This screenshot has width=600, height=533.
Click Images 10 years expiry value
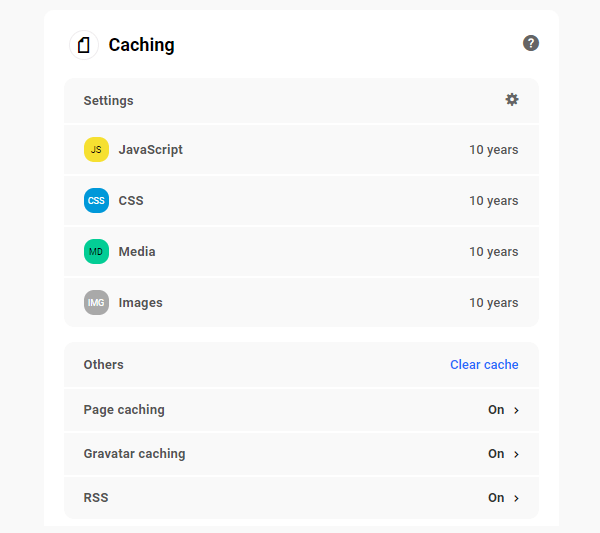493,303
